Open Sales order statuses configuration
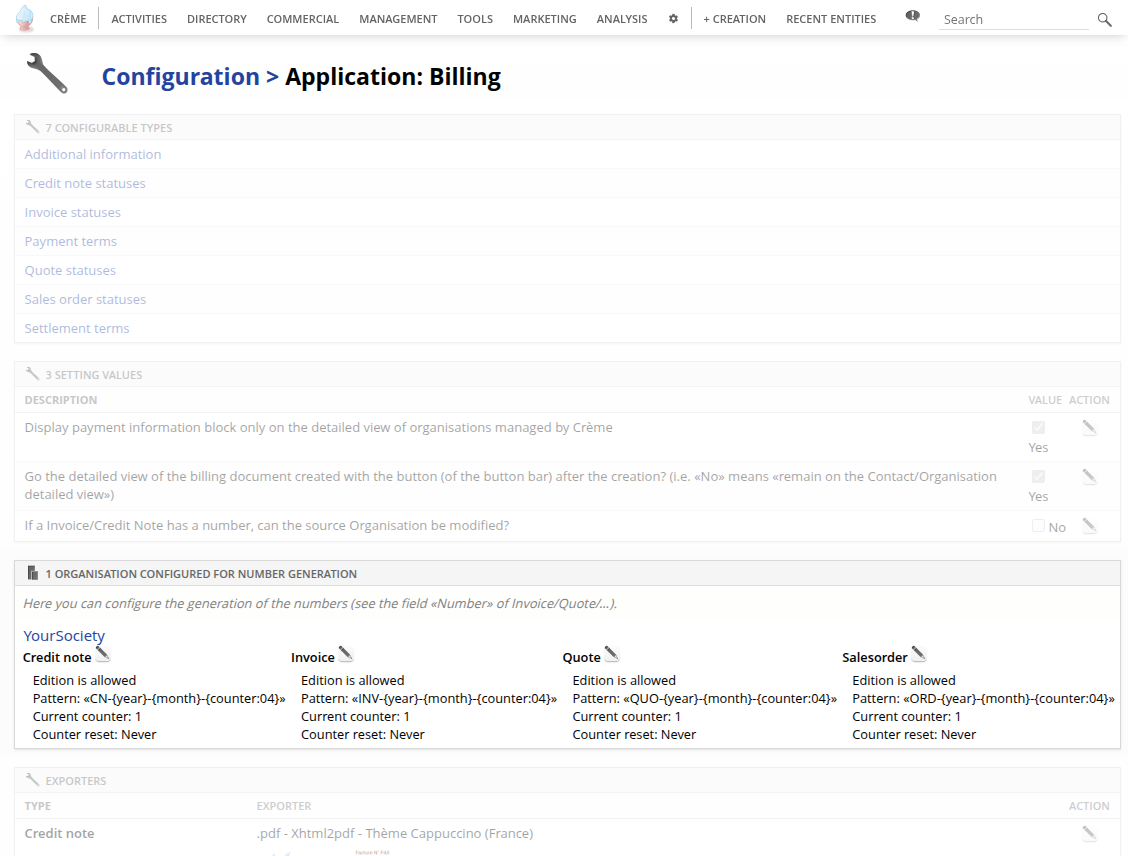This screenshot has height=856, width=1128. coord(85,299)
